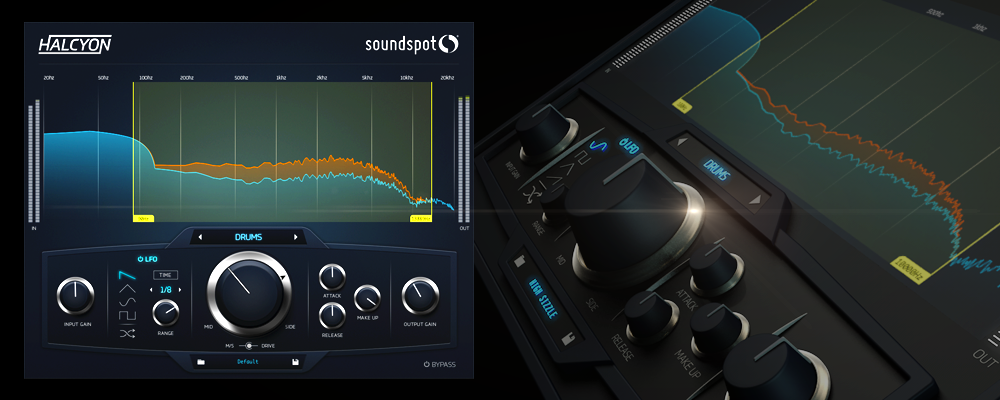Go to previous mode left of DRUMS
Screen dimensions: 1000x400
200,237
